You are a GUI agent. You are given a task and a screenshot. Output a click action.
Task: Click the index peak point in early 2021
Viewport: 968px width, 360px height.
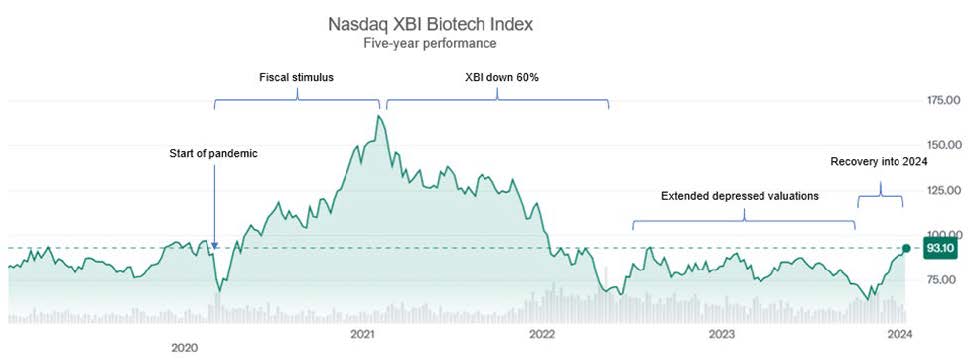[x=379, y=116]
